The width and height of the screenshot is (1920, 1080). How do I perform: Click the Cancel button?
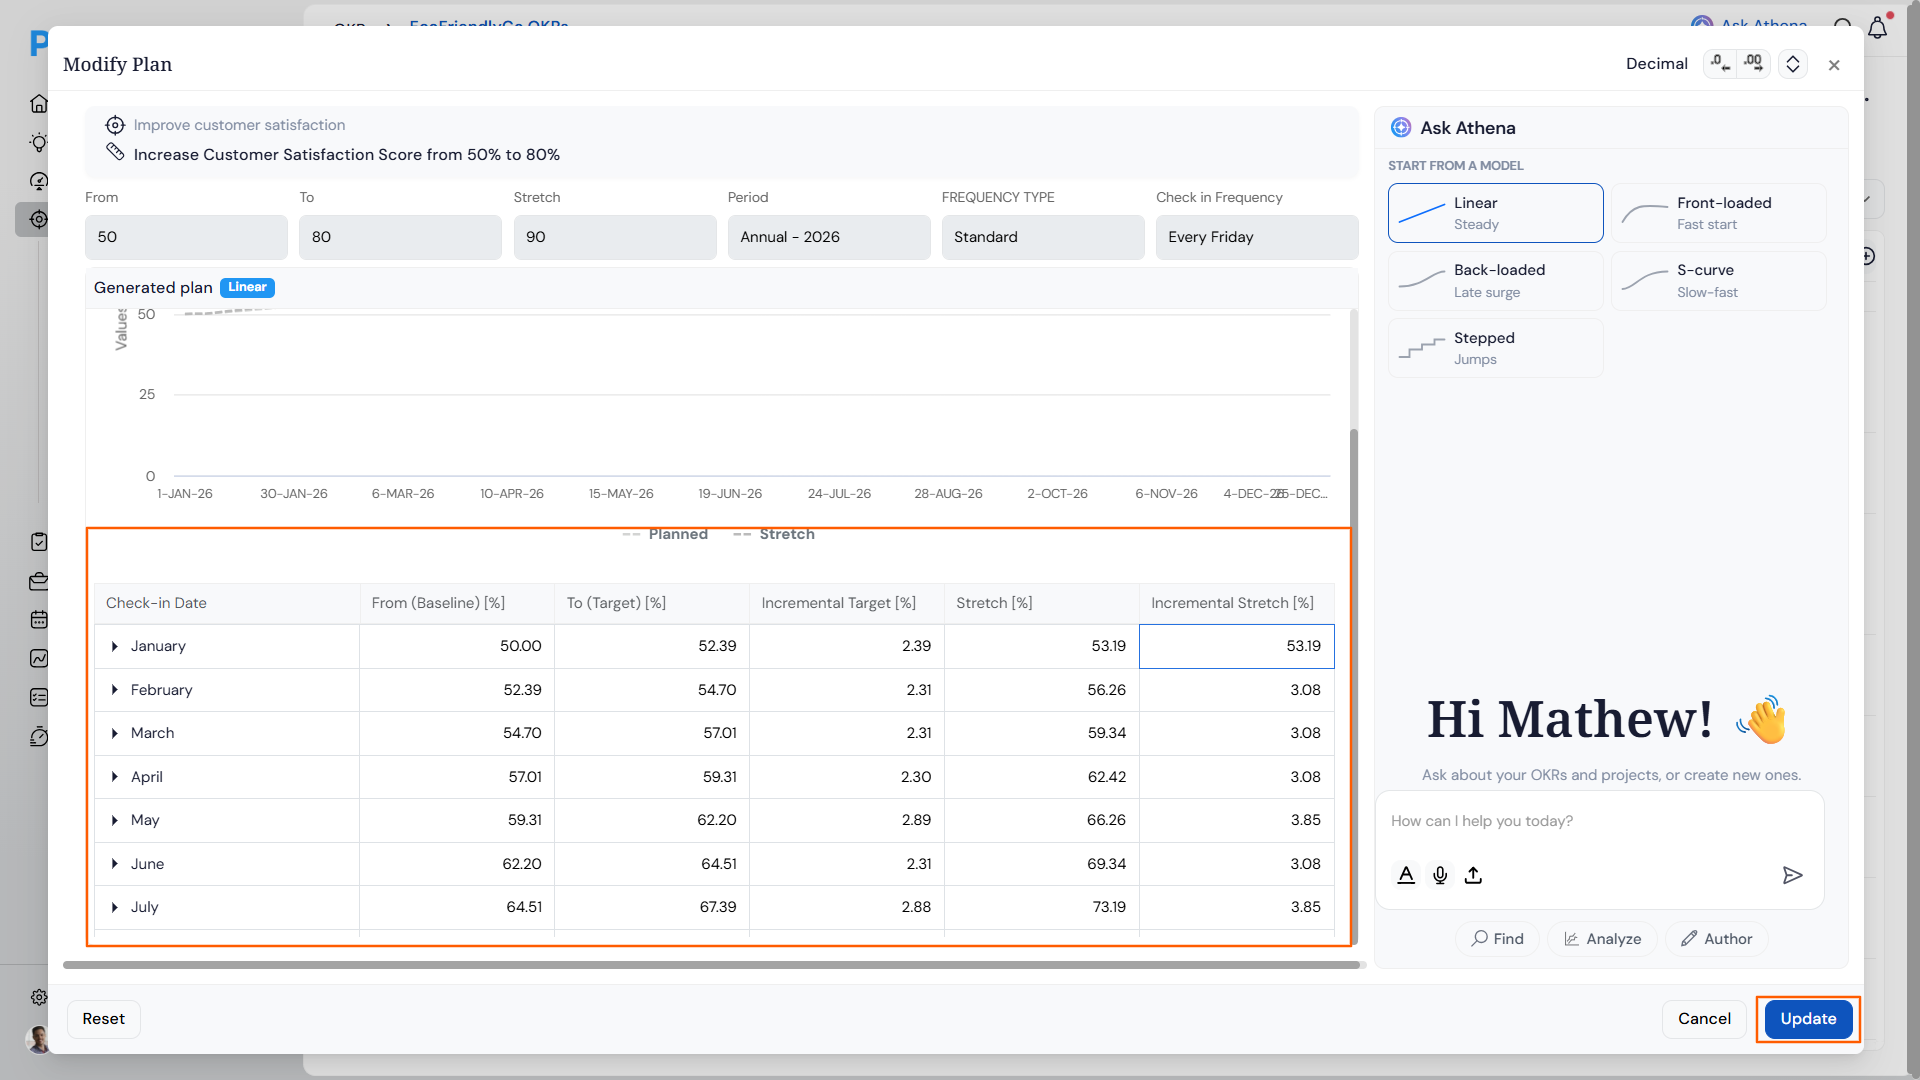pos(1704,1019)
